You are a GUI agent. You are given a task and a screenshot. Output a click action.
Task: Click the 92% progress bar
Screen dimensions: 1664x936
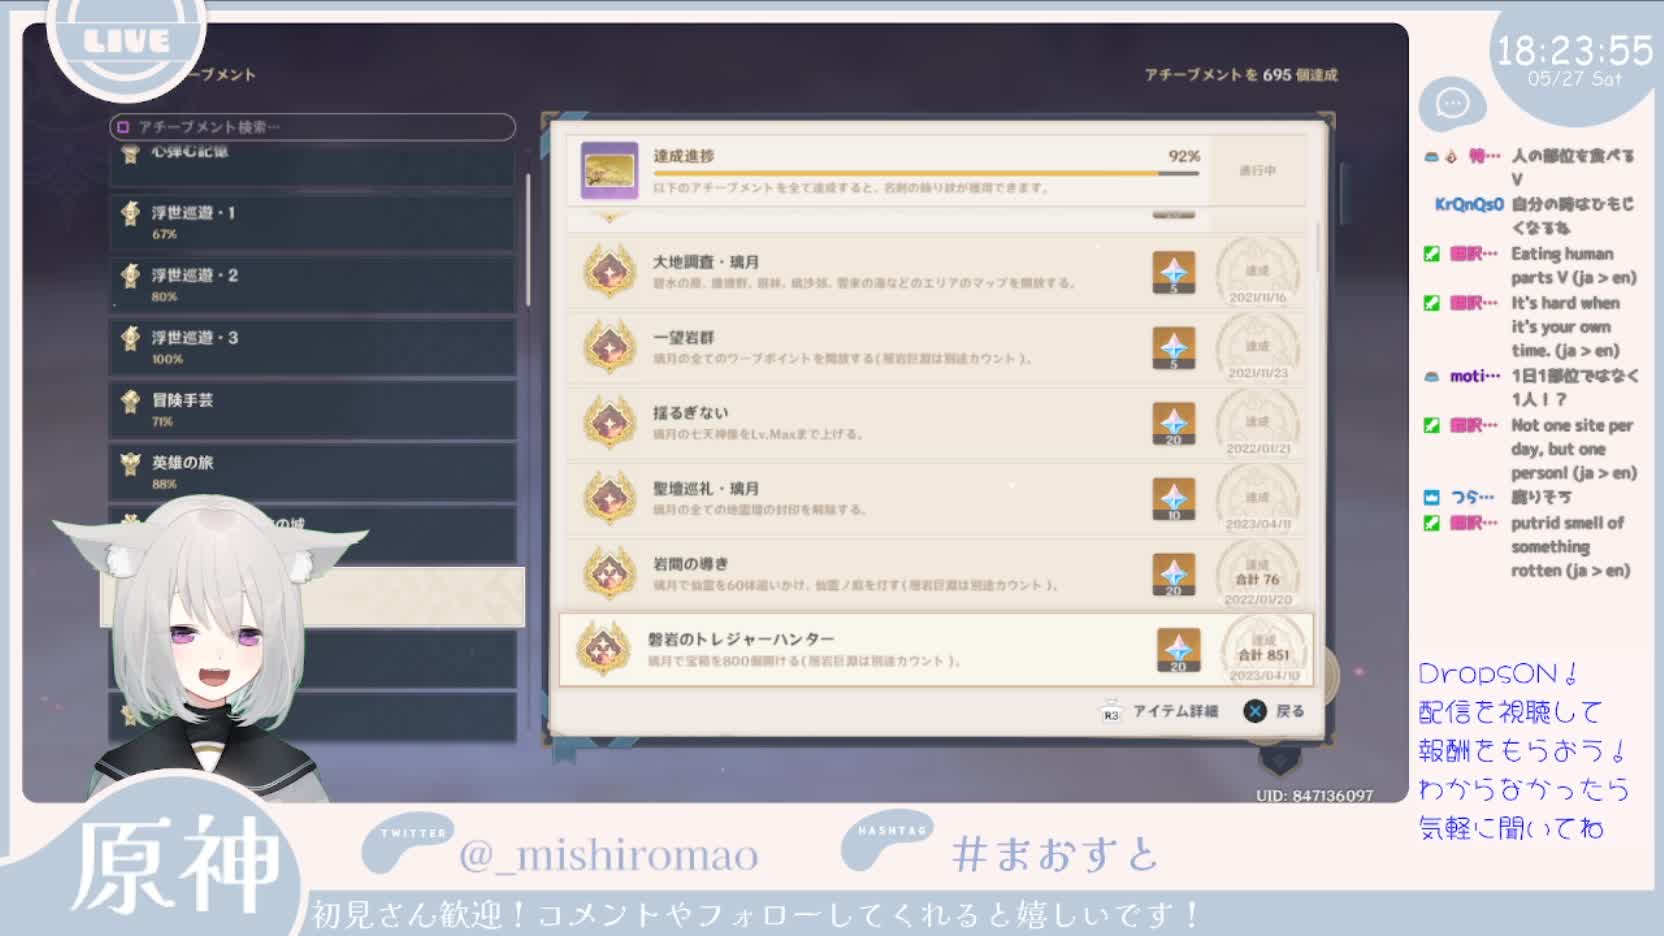click(x=926, y=173)
